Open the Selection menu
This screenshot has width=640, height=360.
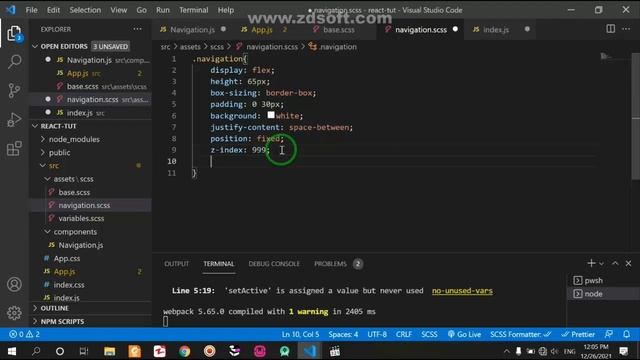85,10
